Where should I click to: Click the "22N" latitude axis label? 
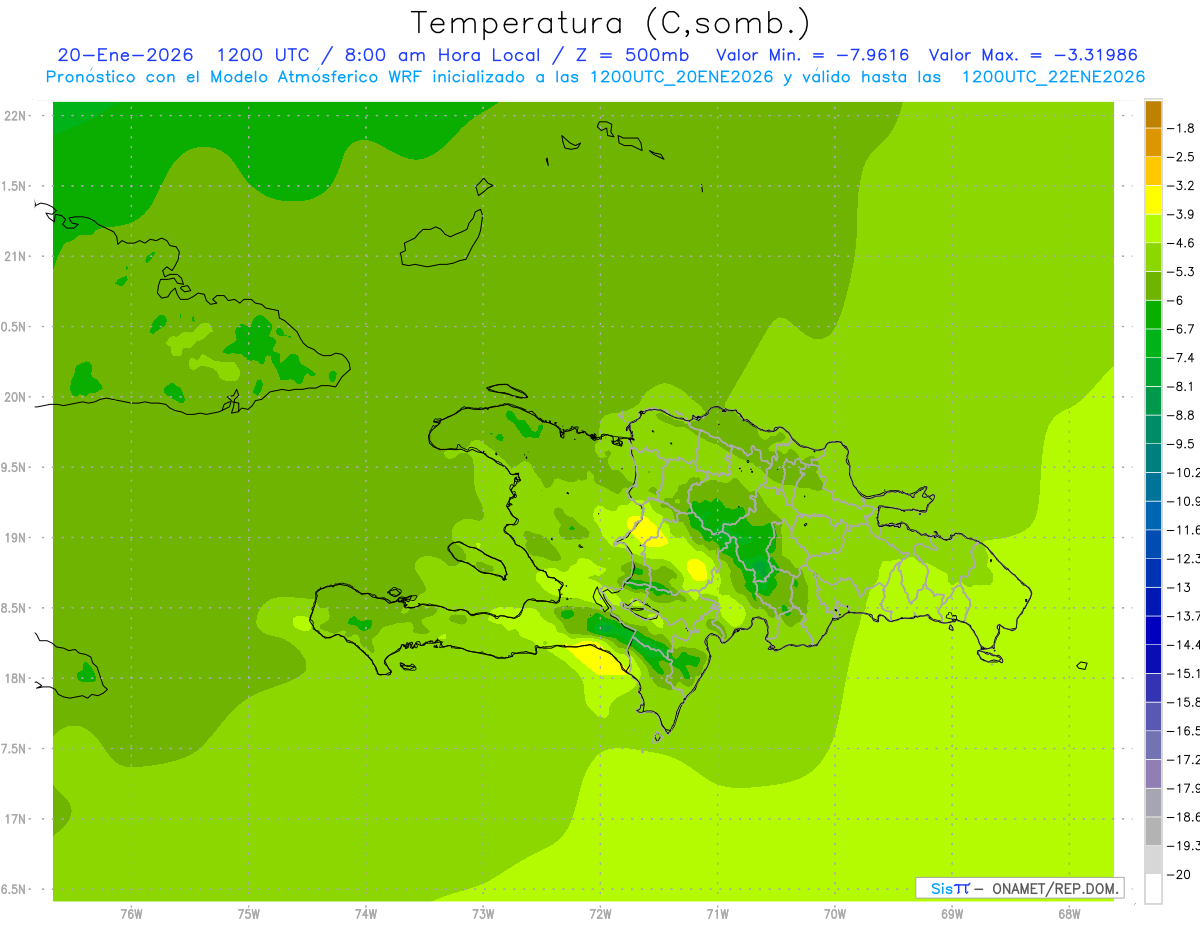(15, 115)
